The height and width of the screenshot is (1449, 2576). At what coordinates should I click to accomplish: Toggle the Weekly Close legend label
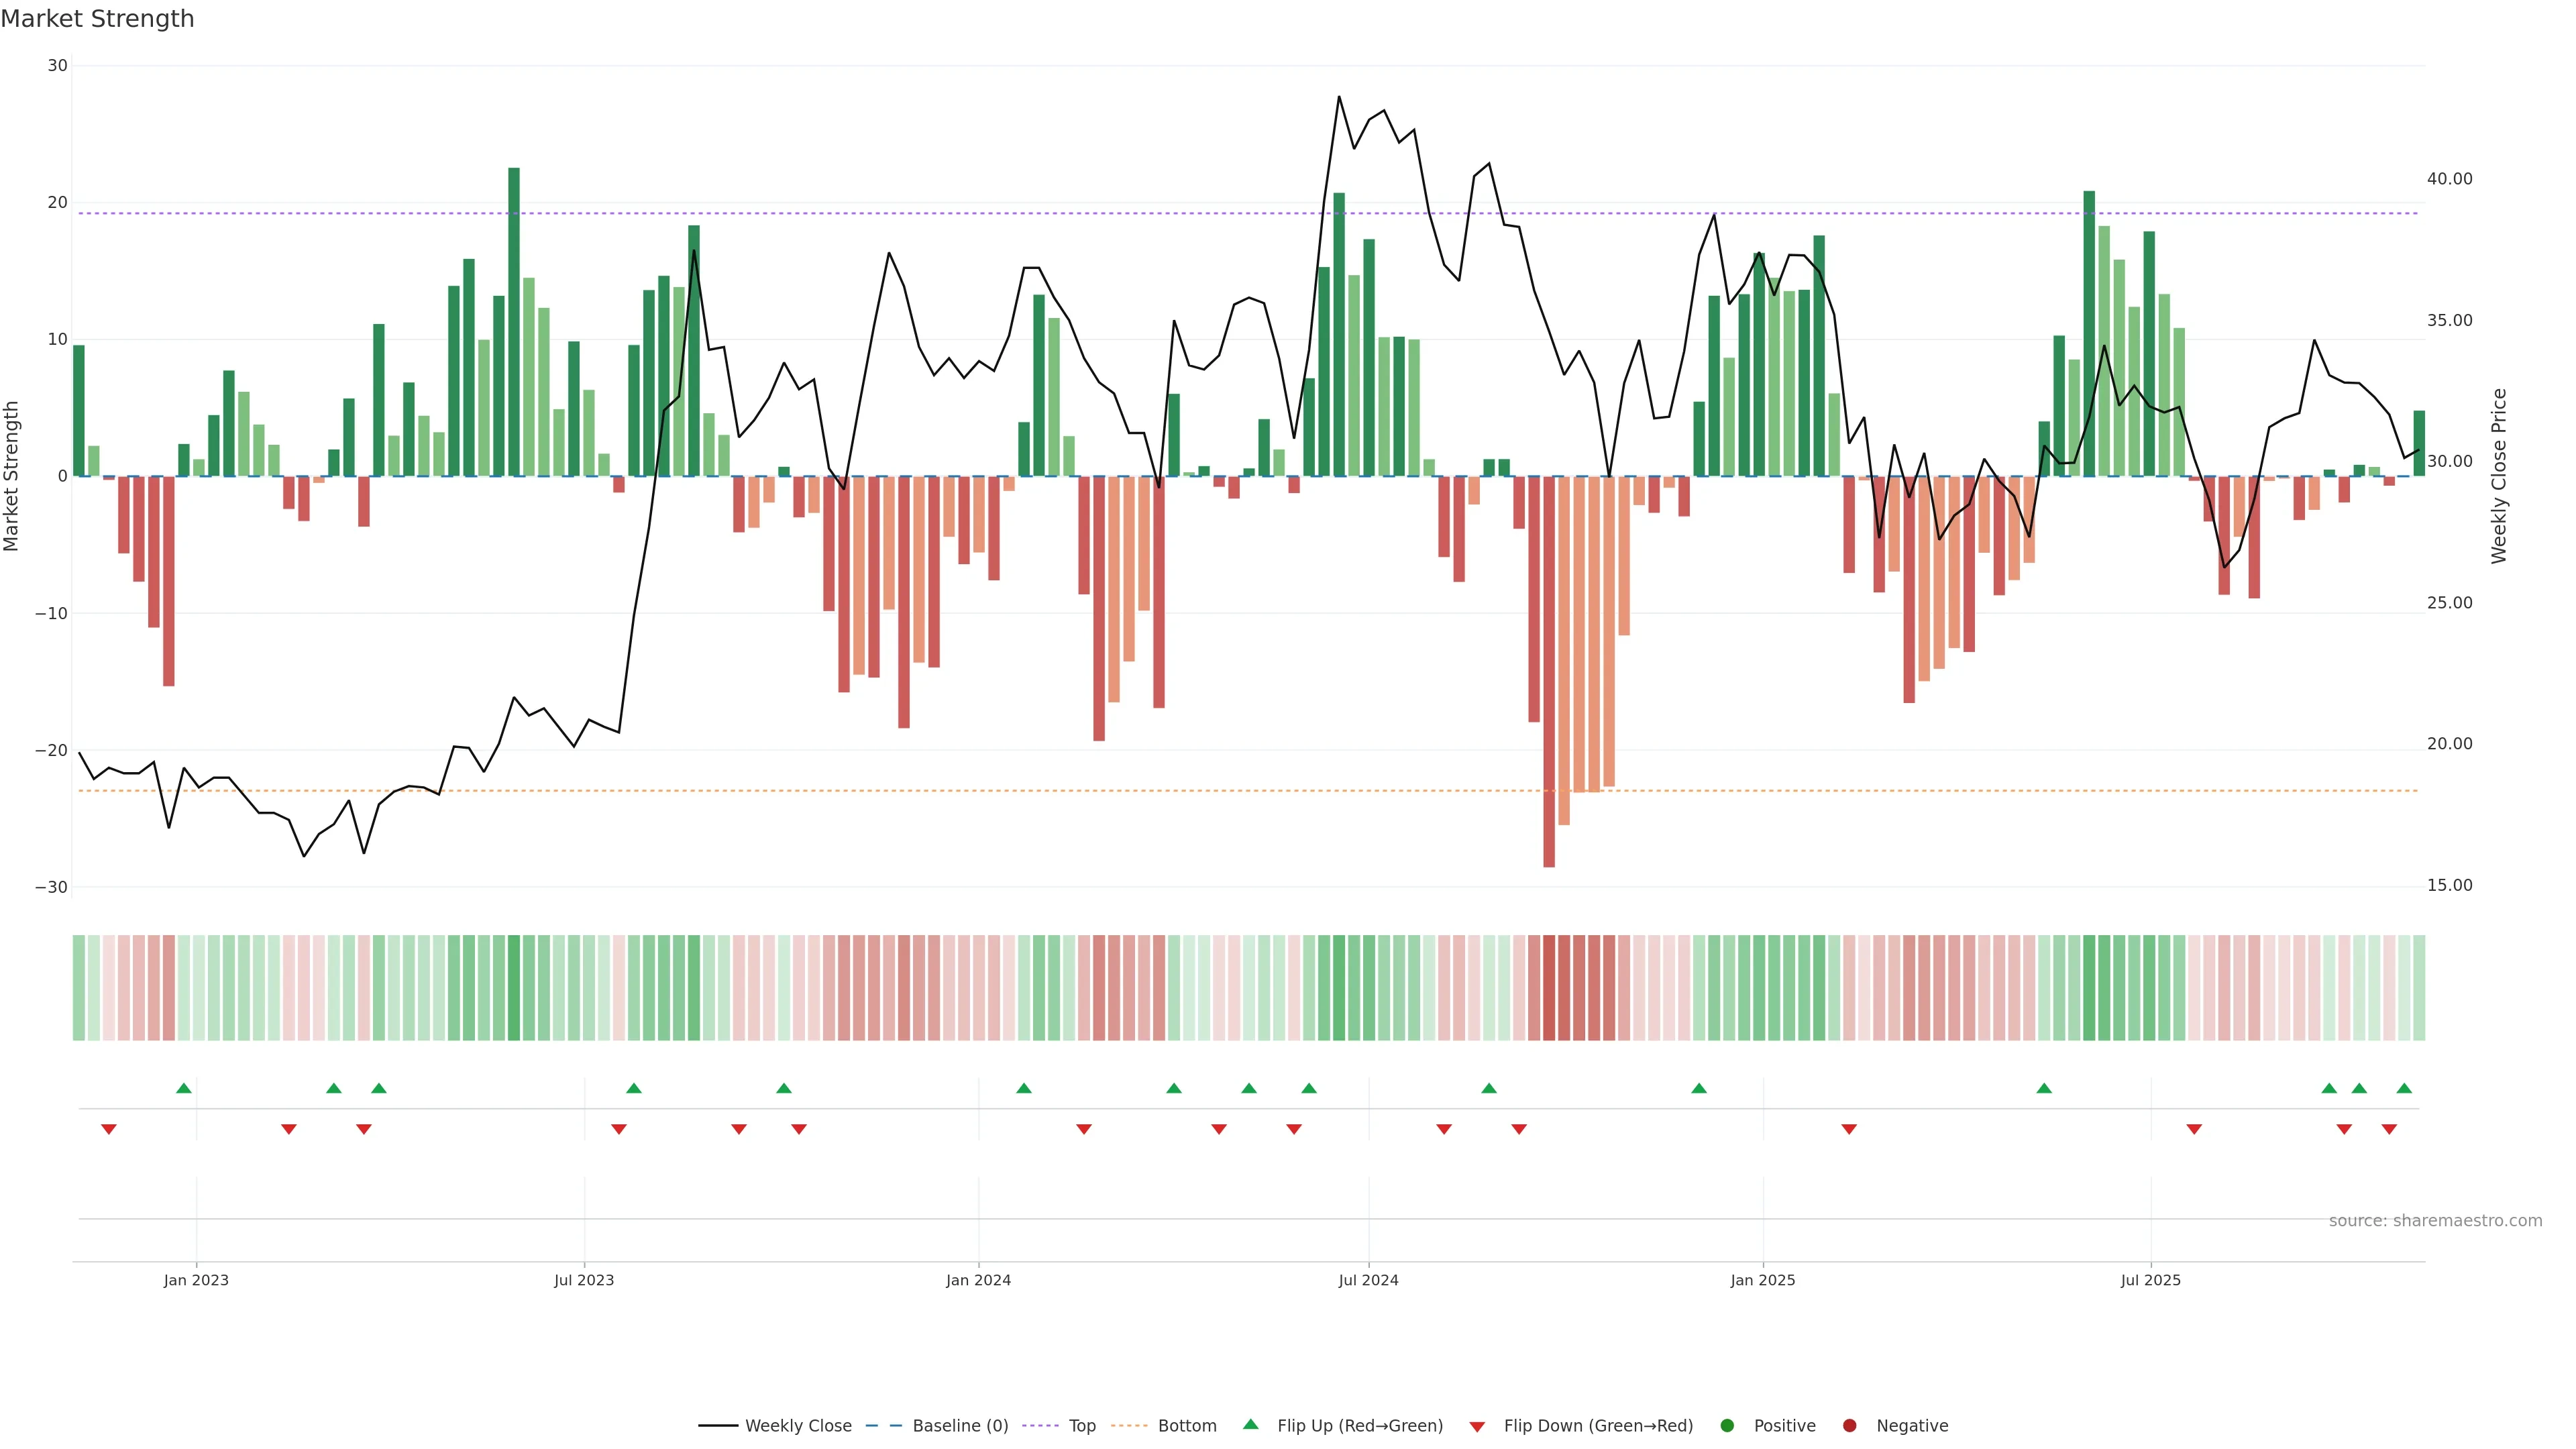[x=798, y=1426]
